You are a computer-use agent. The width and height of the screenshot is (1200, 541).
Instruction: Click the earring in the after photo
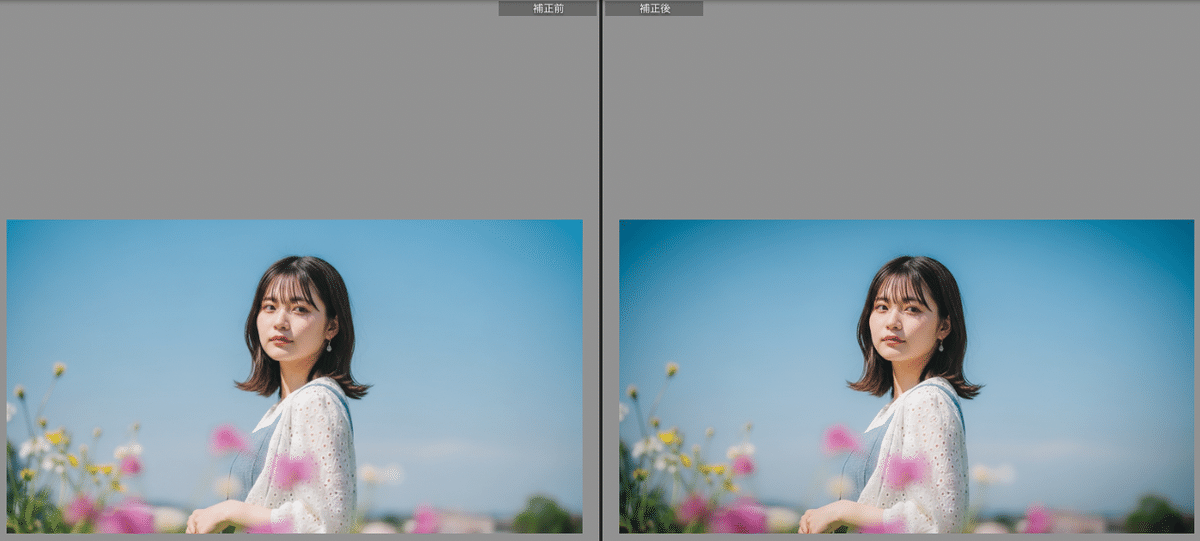tap(940, 346)
